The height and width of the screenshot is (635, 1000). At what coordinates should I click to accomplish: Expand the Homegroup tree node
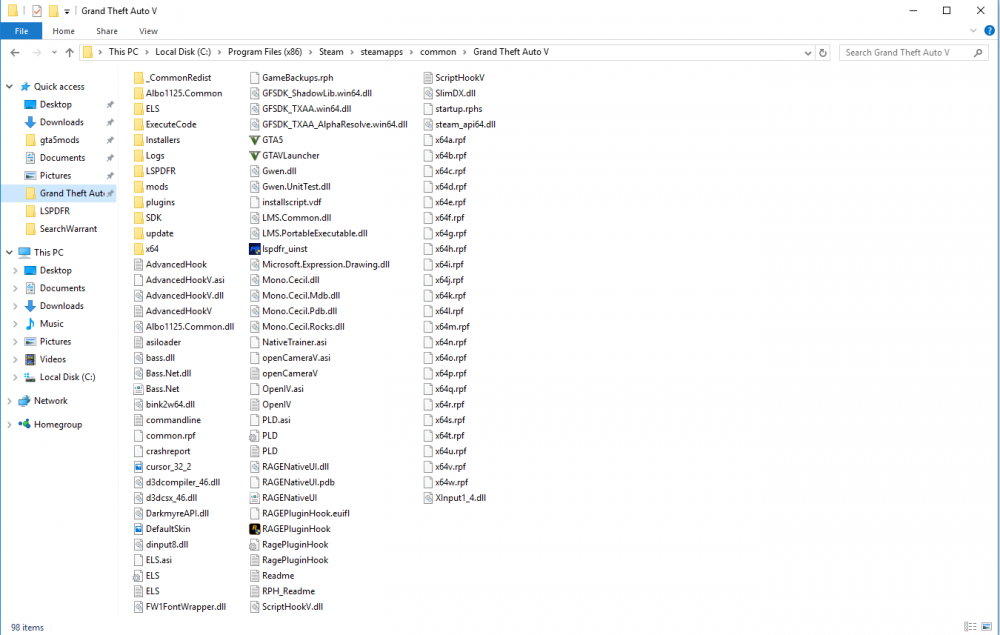point(10,425)
